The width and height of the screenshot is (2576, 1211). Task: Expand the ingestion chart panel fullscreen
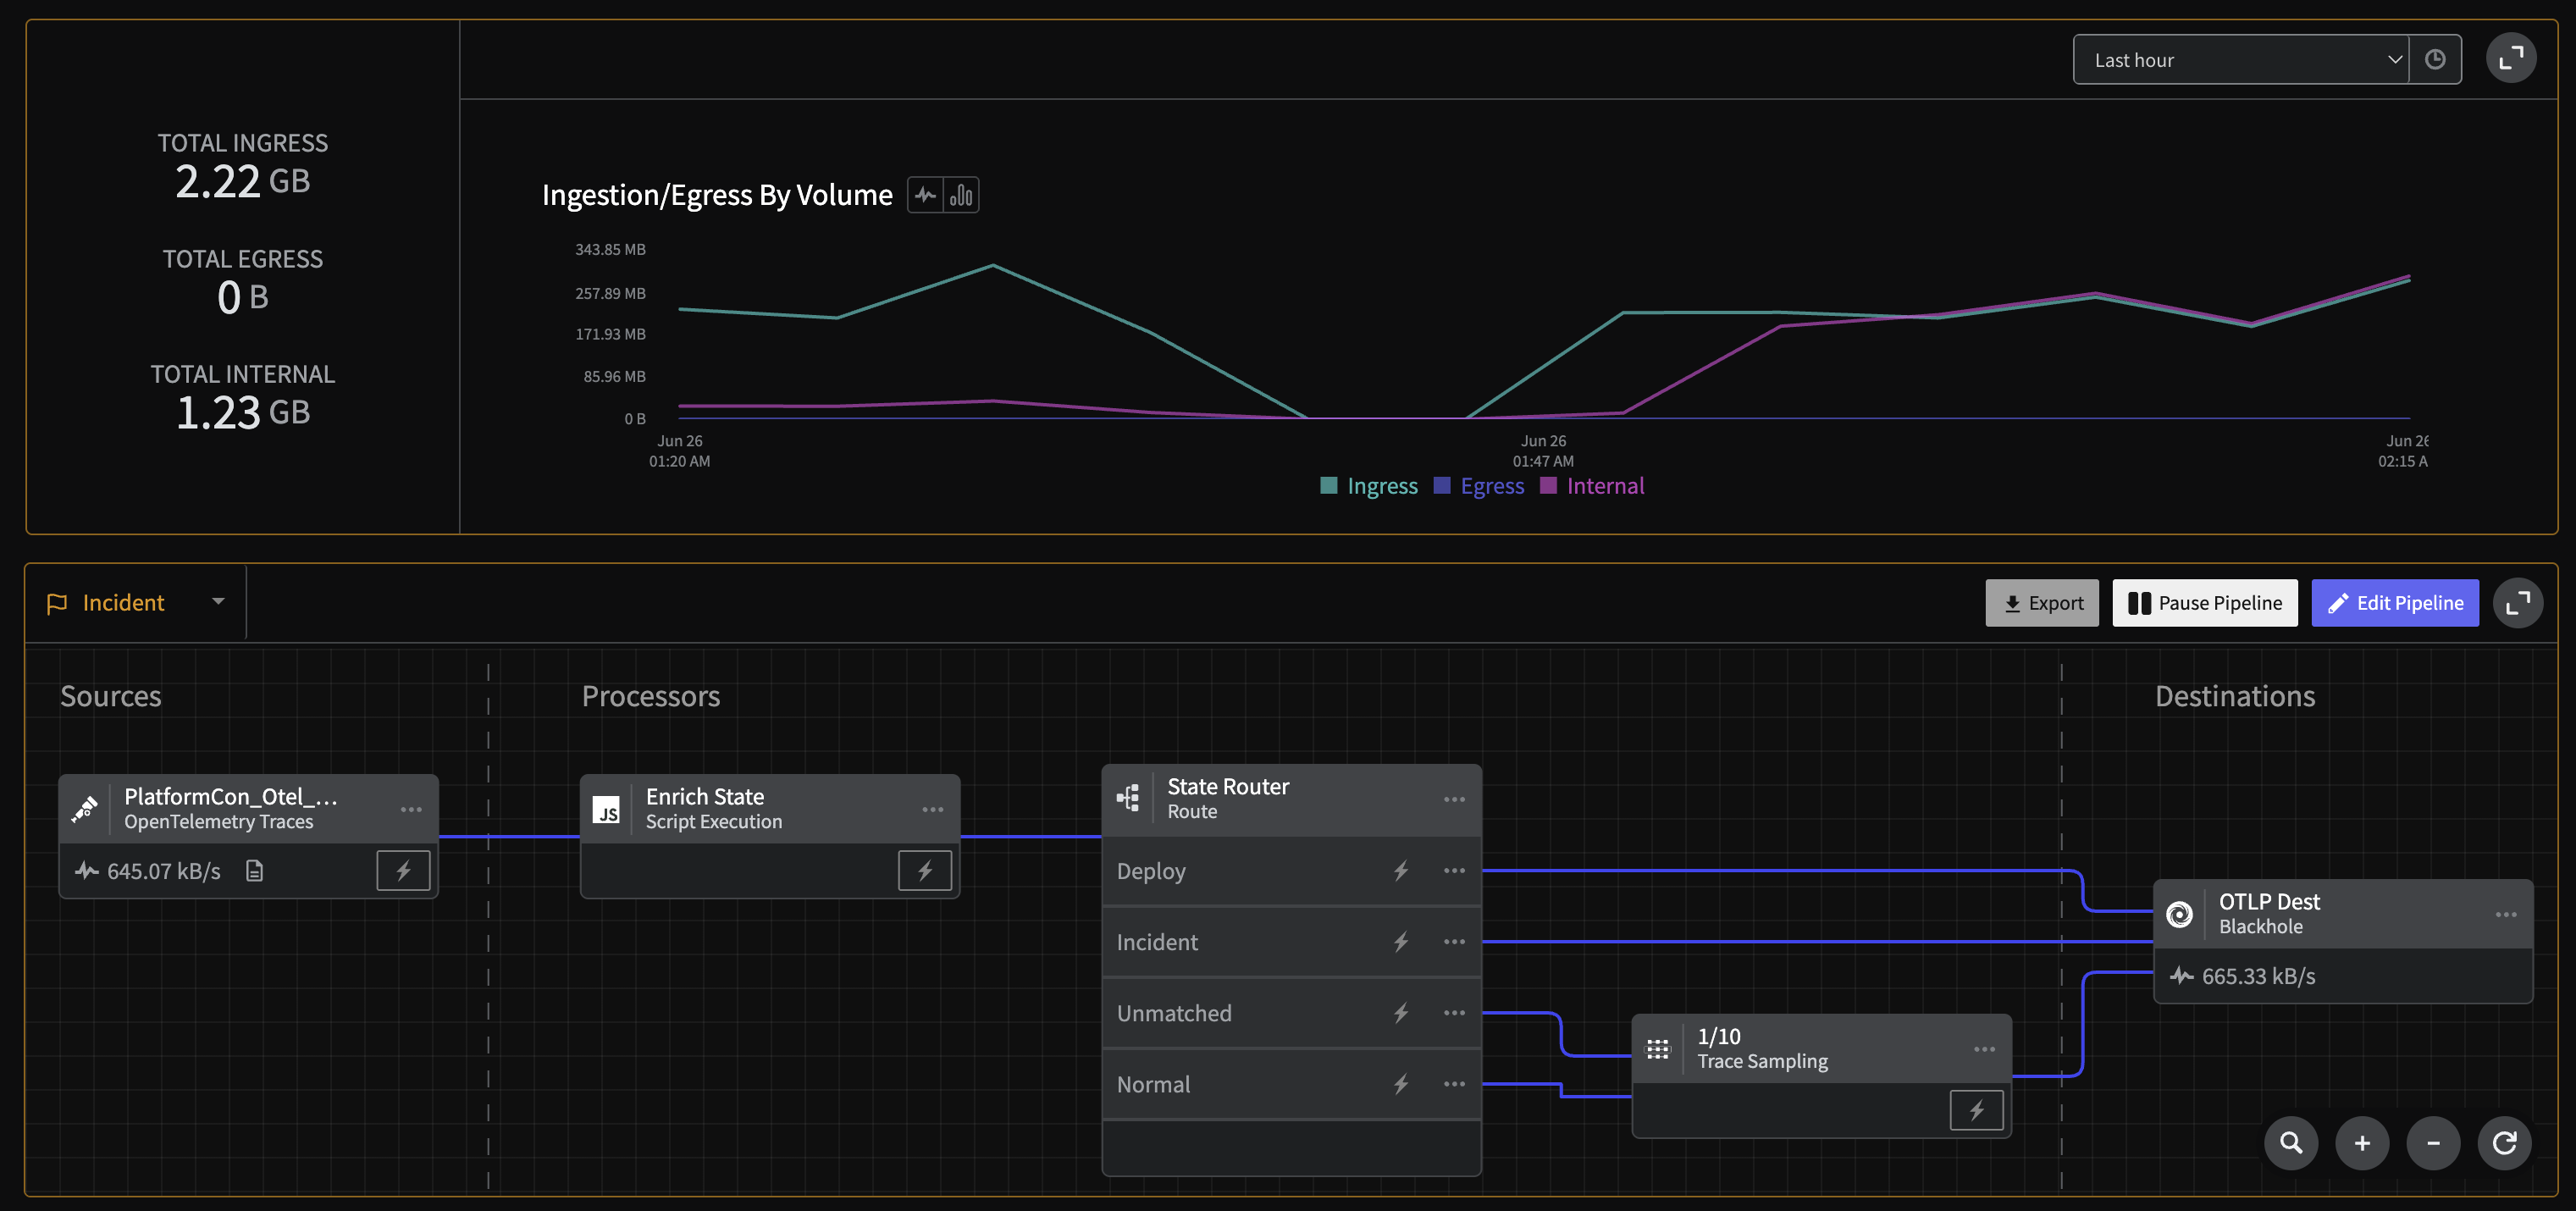click(x=2511, y=59)
